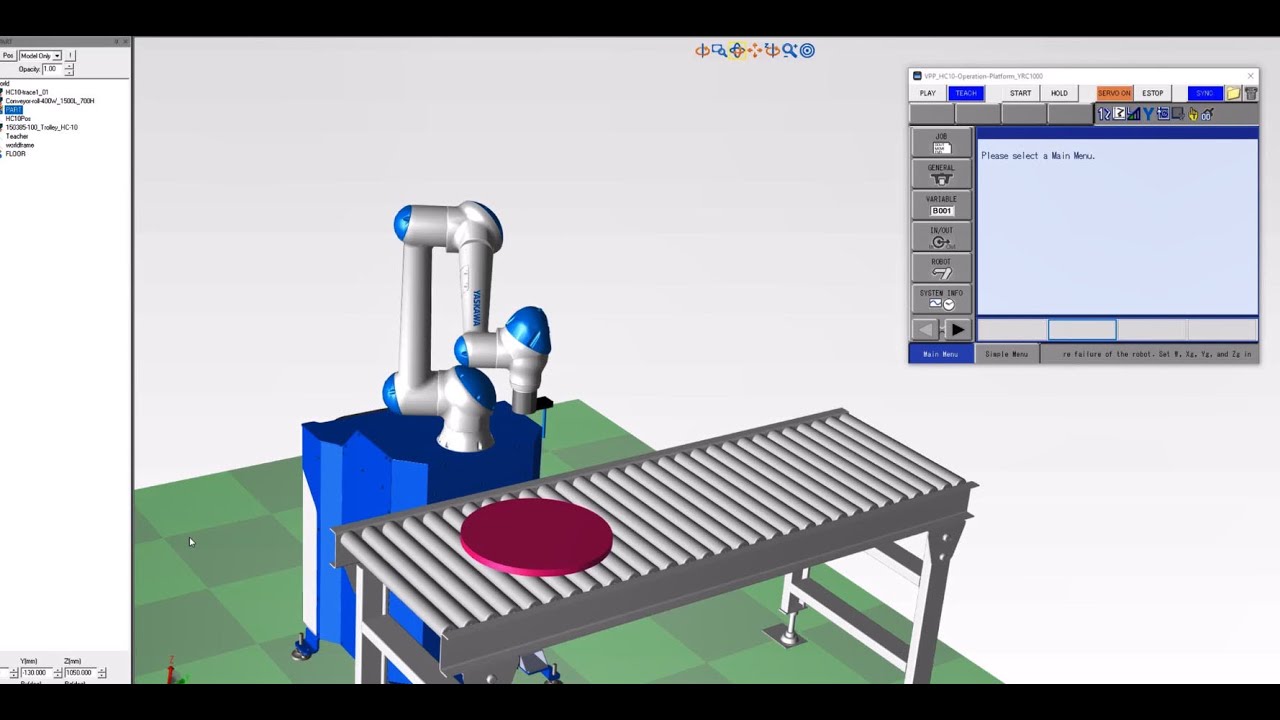The width and height of the screenshot is (1280, 720).
Task: Select the rotate view tool icon
Action: tap(703, 50)
